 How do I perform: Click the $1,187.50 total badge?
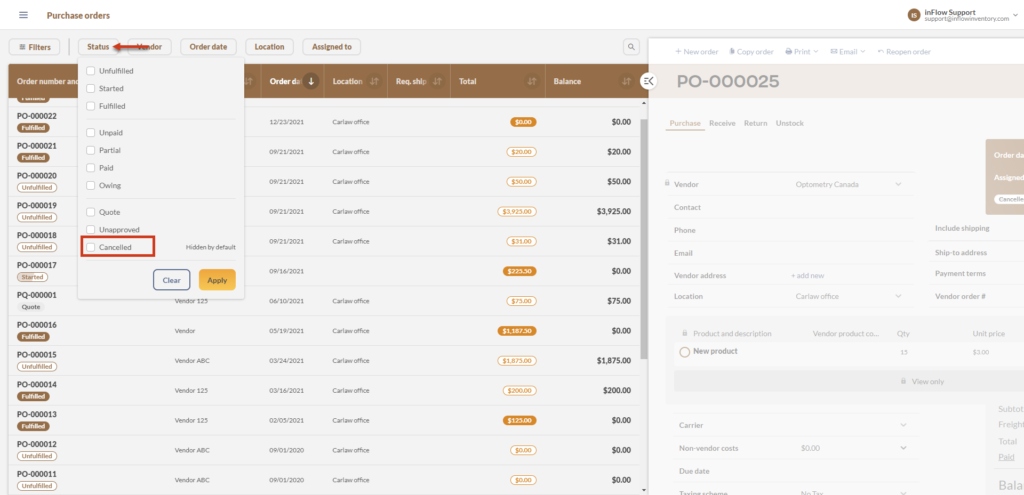coord(517,331)
